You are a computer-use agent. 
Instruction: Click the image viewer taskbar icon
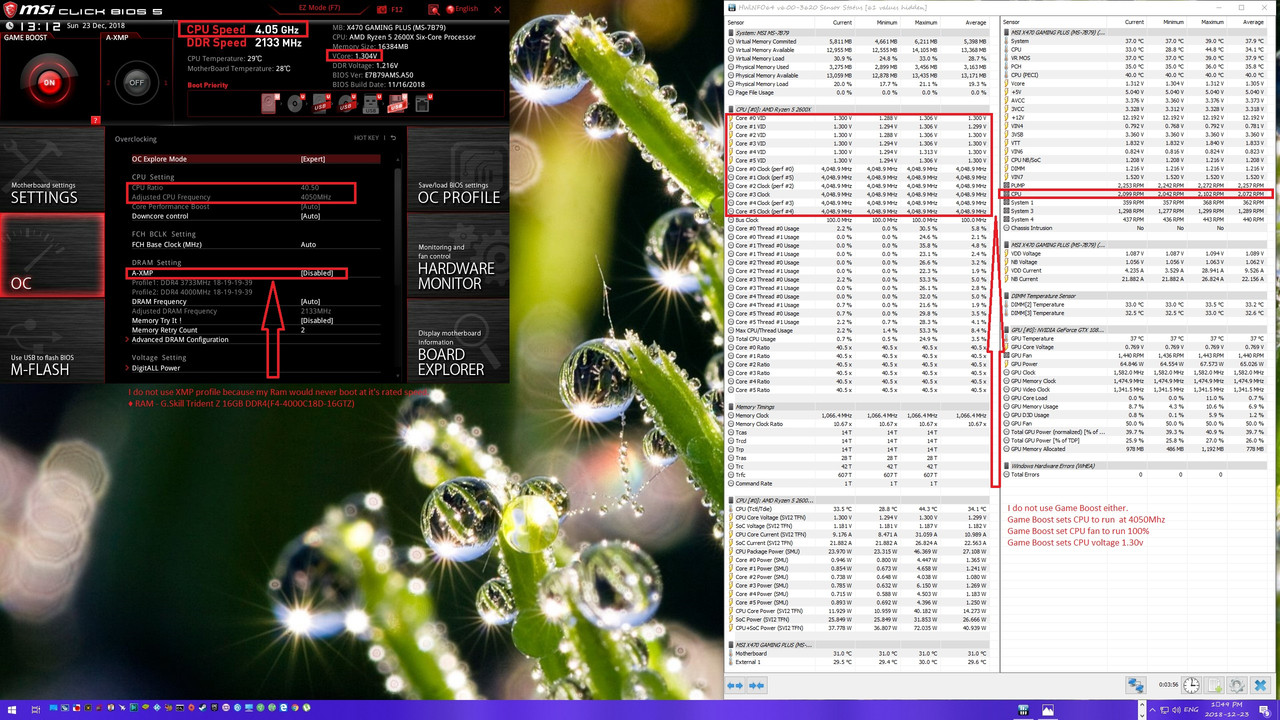click(1047, 710)
